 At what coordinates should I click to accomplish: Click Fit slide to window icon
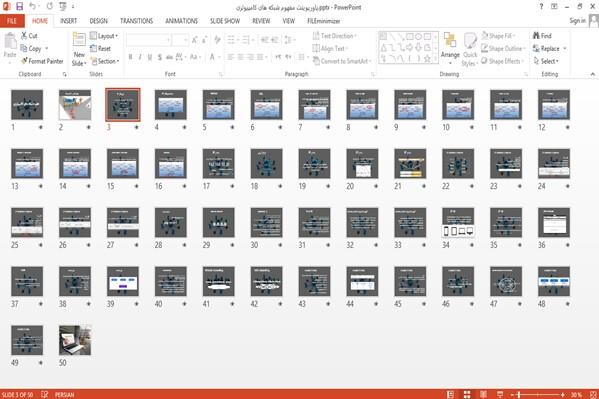(x=593, y=394)
